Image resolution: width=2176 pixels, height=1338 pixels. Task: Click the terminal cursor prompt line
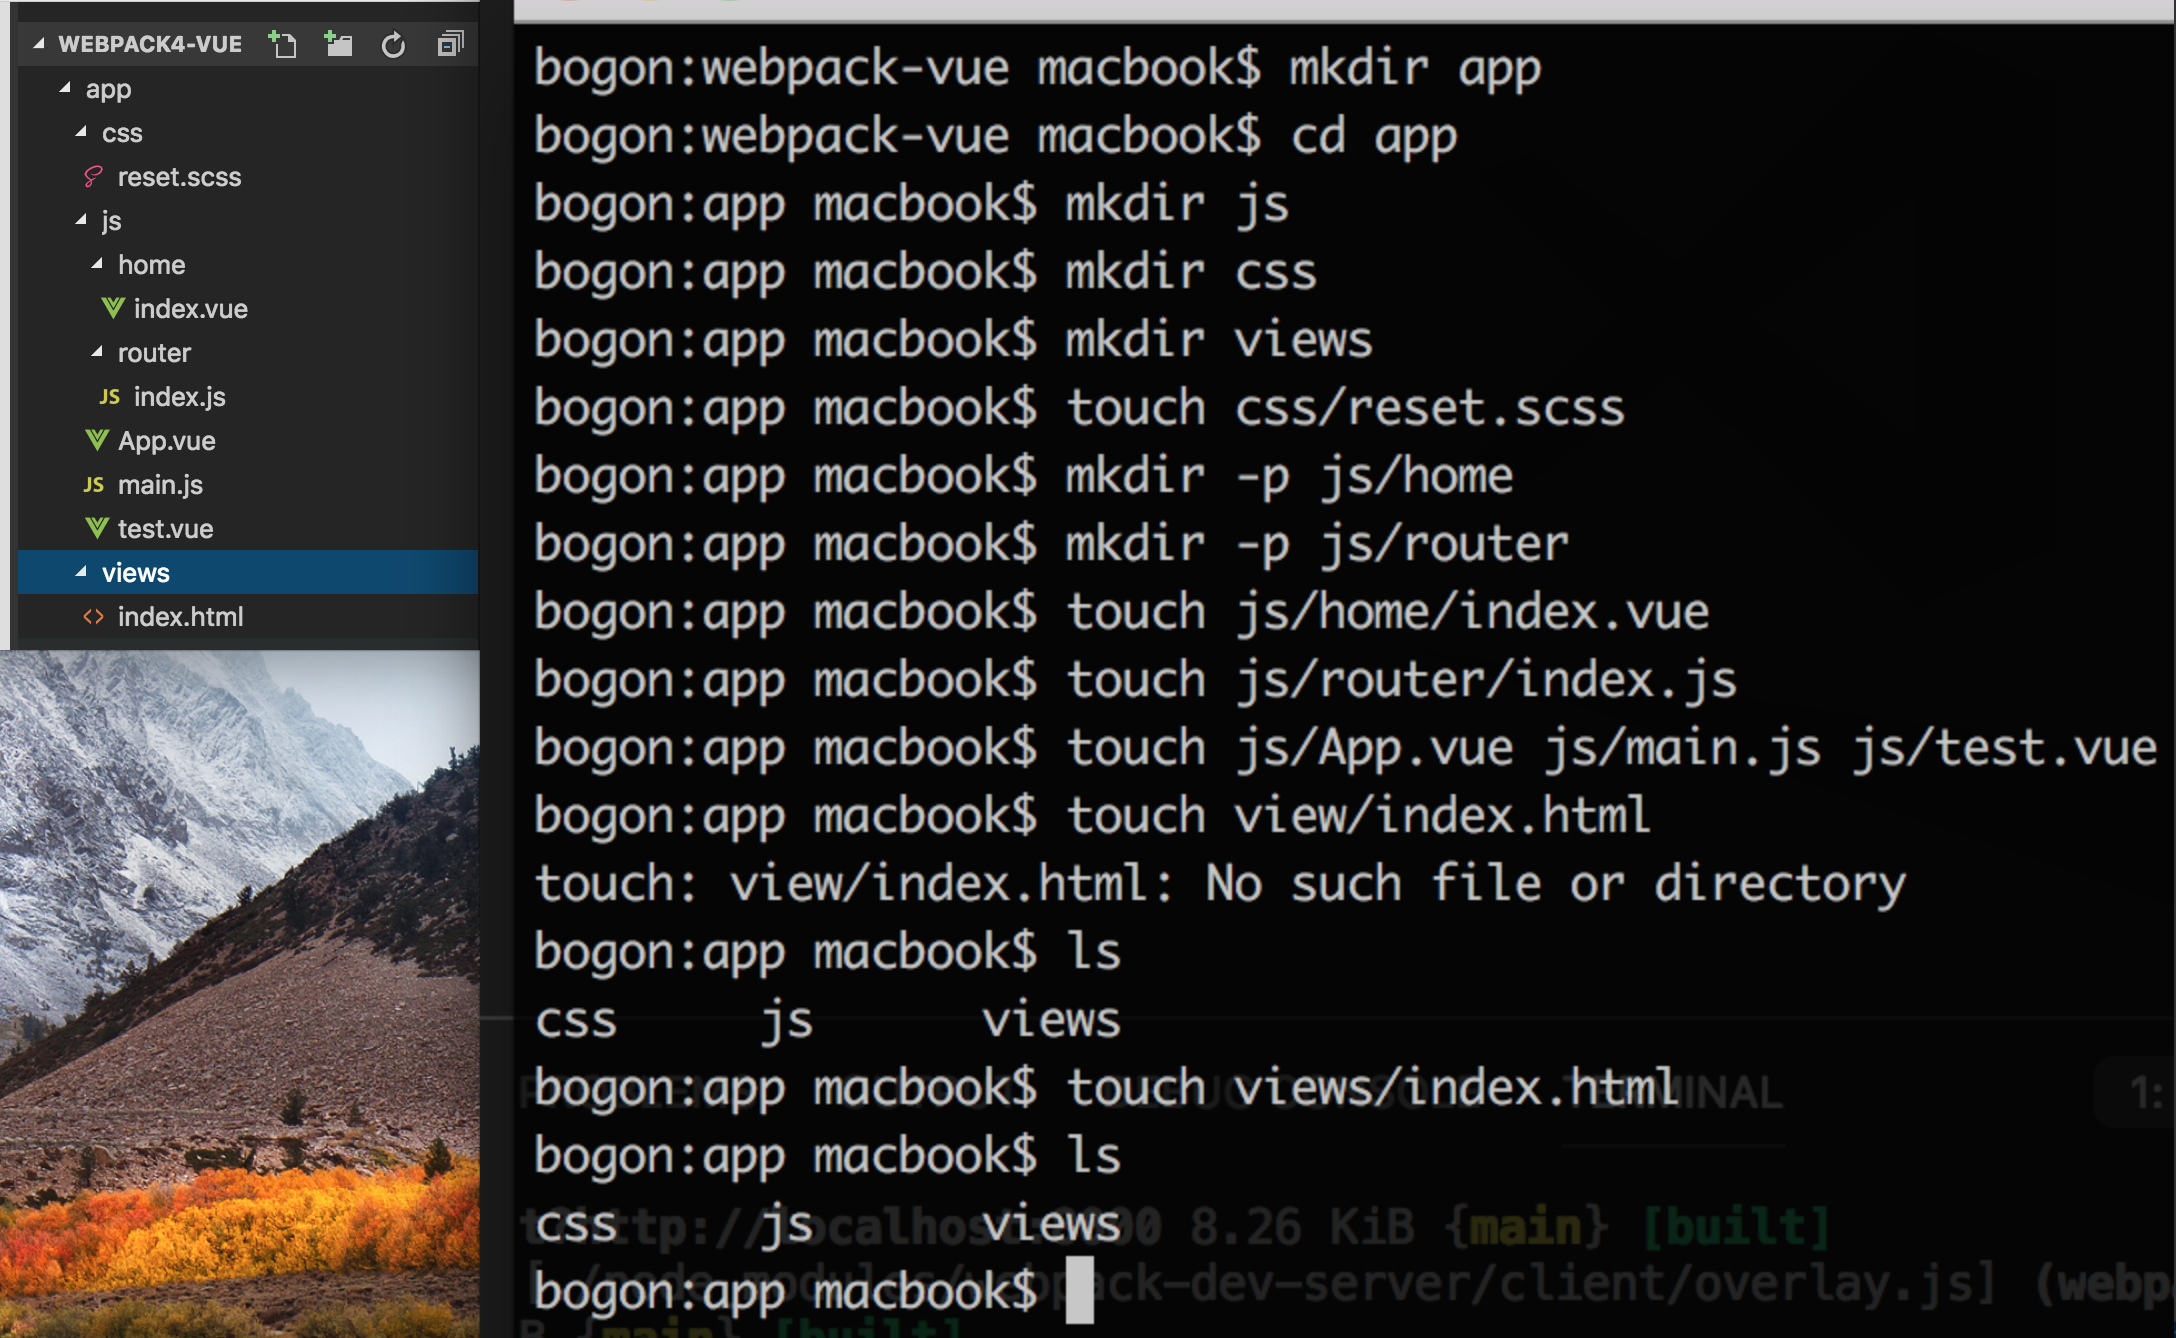pyautogui.click(x=1079, y=1291)
